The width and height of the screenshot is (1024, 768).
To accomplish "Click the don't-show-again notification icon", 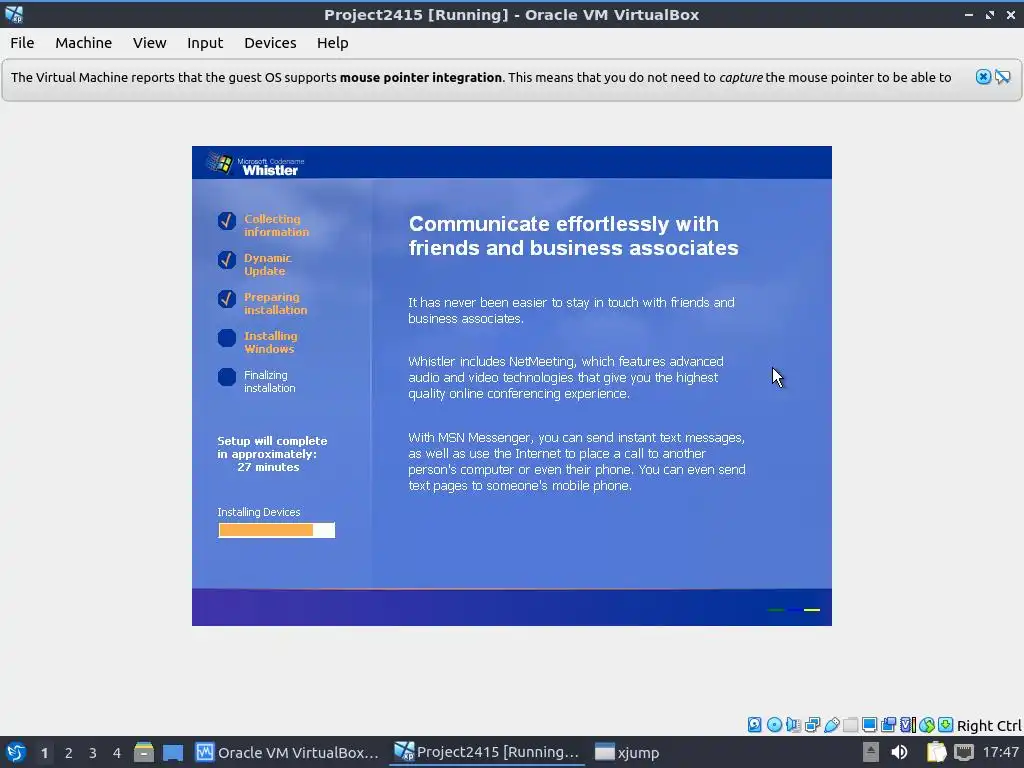I will 1002,77.
